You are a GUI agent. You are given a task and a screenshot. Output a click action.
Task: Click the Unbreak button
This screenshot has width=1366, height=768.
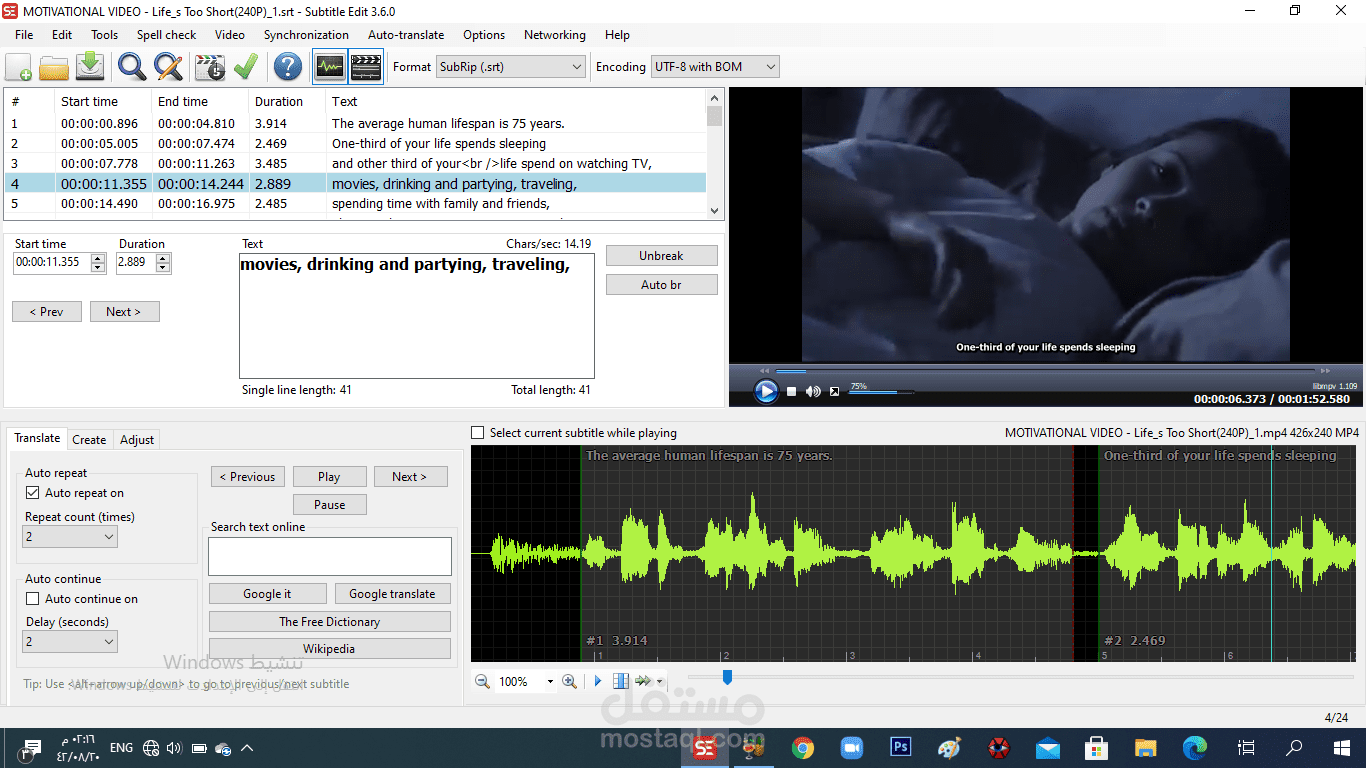click(662, 256)
